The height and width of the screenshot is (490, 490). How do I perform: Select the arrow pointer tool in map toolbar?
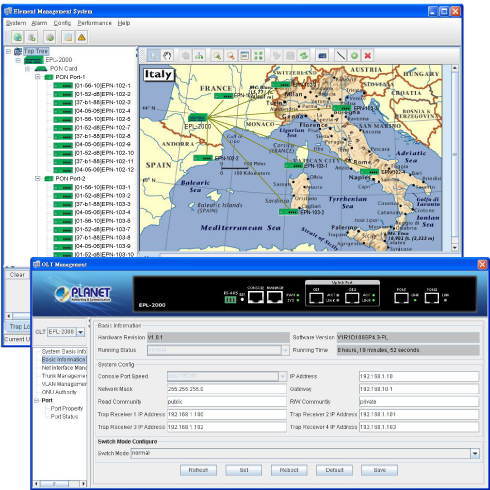tap(153, 55)
